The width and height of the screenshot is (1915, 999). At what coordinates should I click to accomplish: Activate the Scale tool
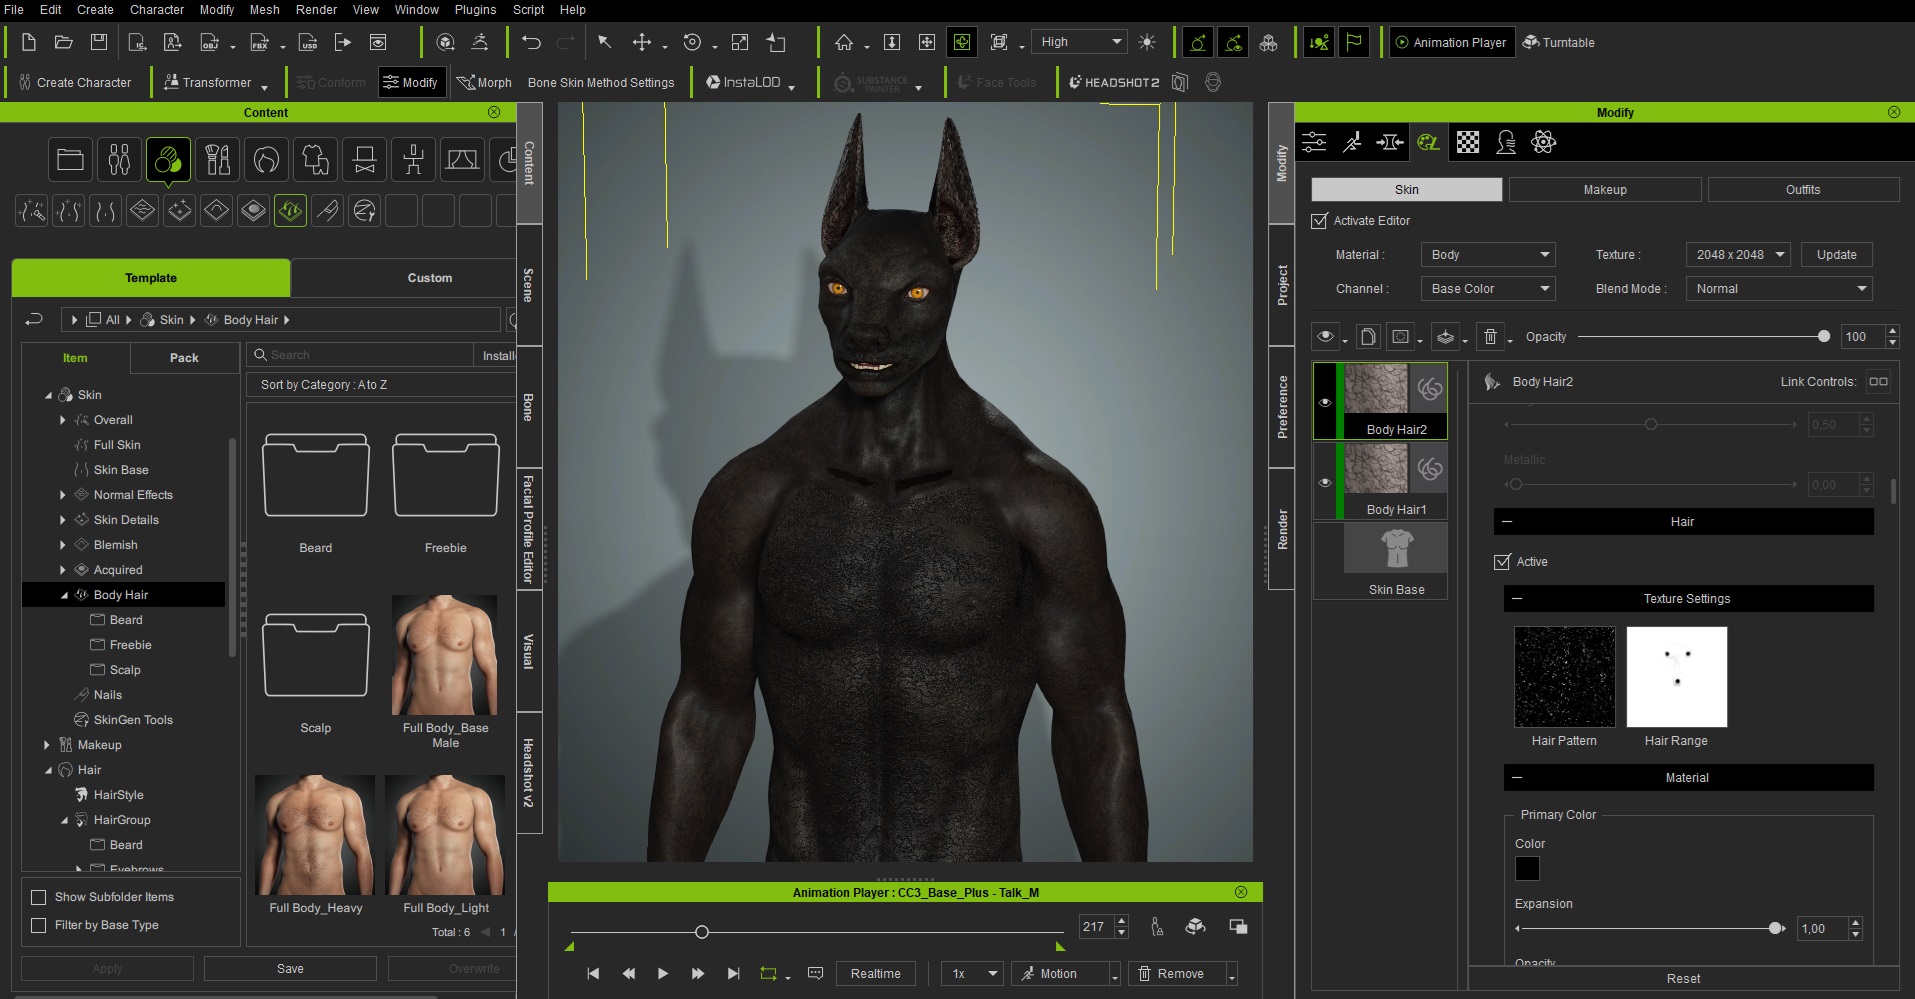click(740, 42)
